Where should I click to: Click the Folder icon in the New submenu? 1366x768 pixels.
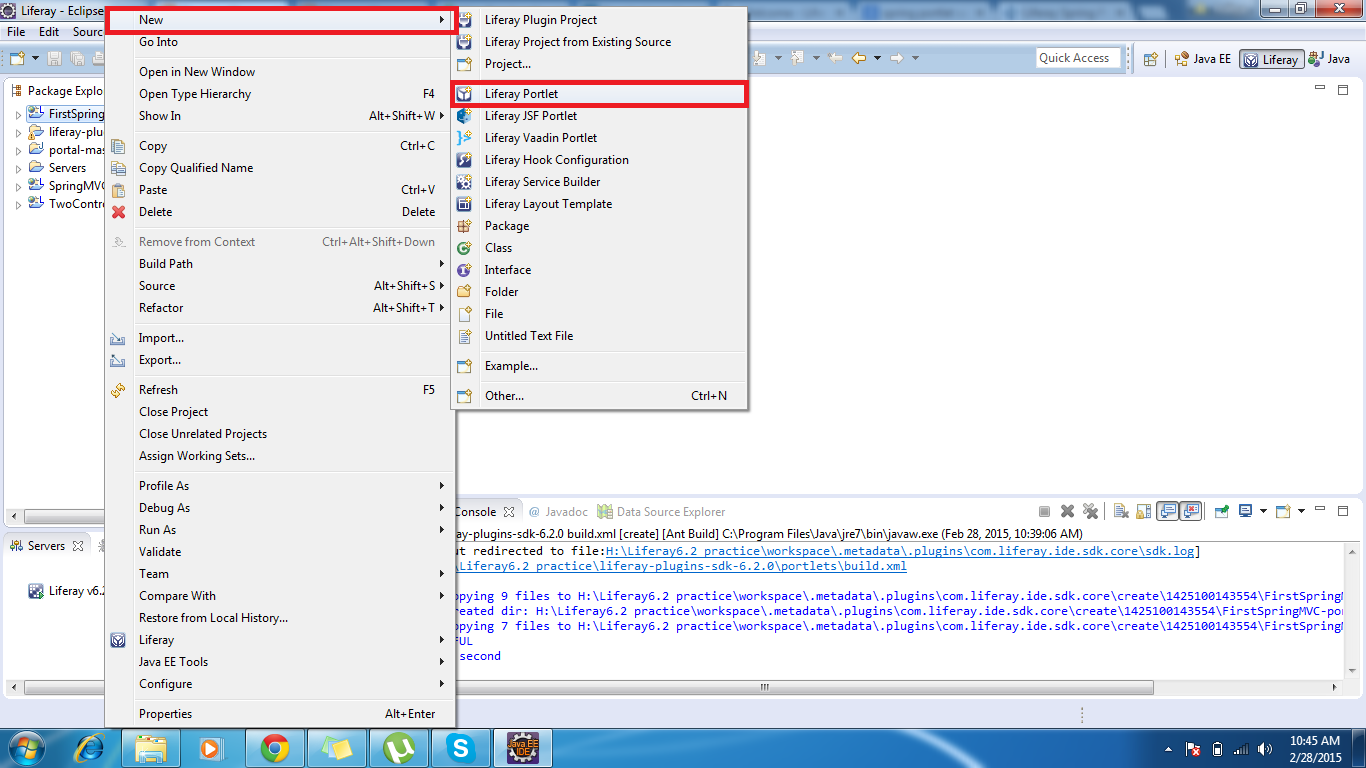(x=464, y=292)
